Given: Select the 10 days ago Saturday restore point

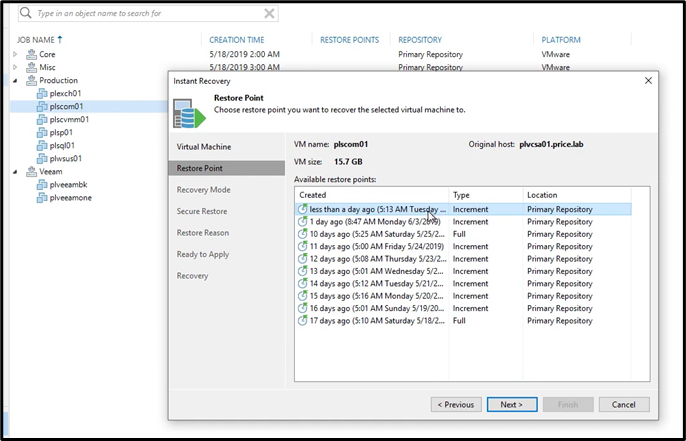Looking at the screenshot, I should (x=463, y=234).
